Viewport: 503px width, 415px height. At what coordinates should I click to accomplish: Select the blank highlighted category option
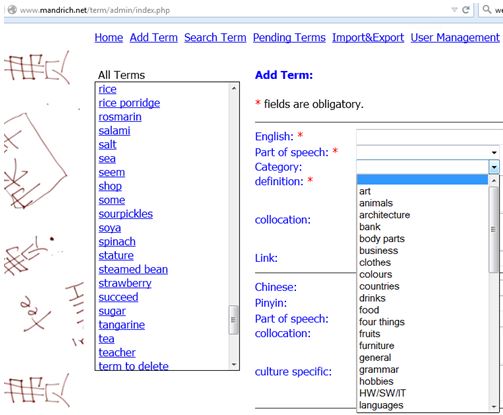tap(422, 179)
